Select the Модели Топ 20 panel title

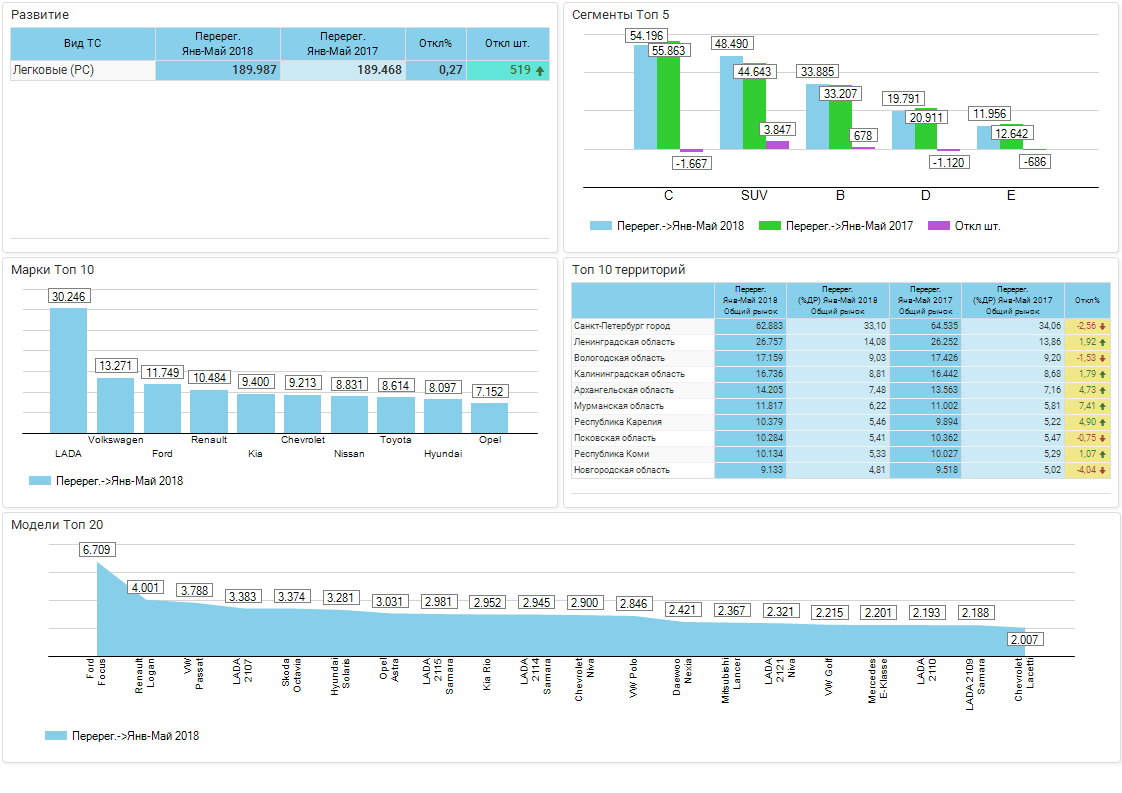coord(57,524)
